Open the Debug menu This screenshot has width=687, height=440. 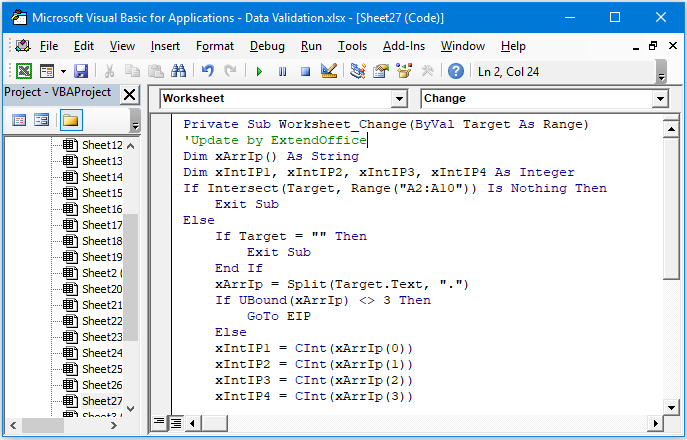point(267,46)
